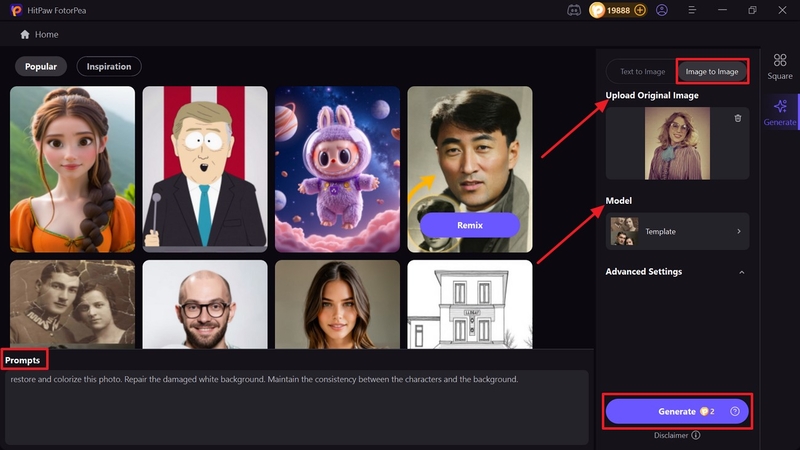Image resolution: width=800 pixels, height=450 pixels.
Task: Click the Template model preview thumbnail
Action: pos(624,231)
